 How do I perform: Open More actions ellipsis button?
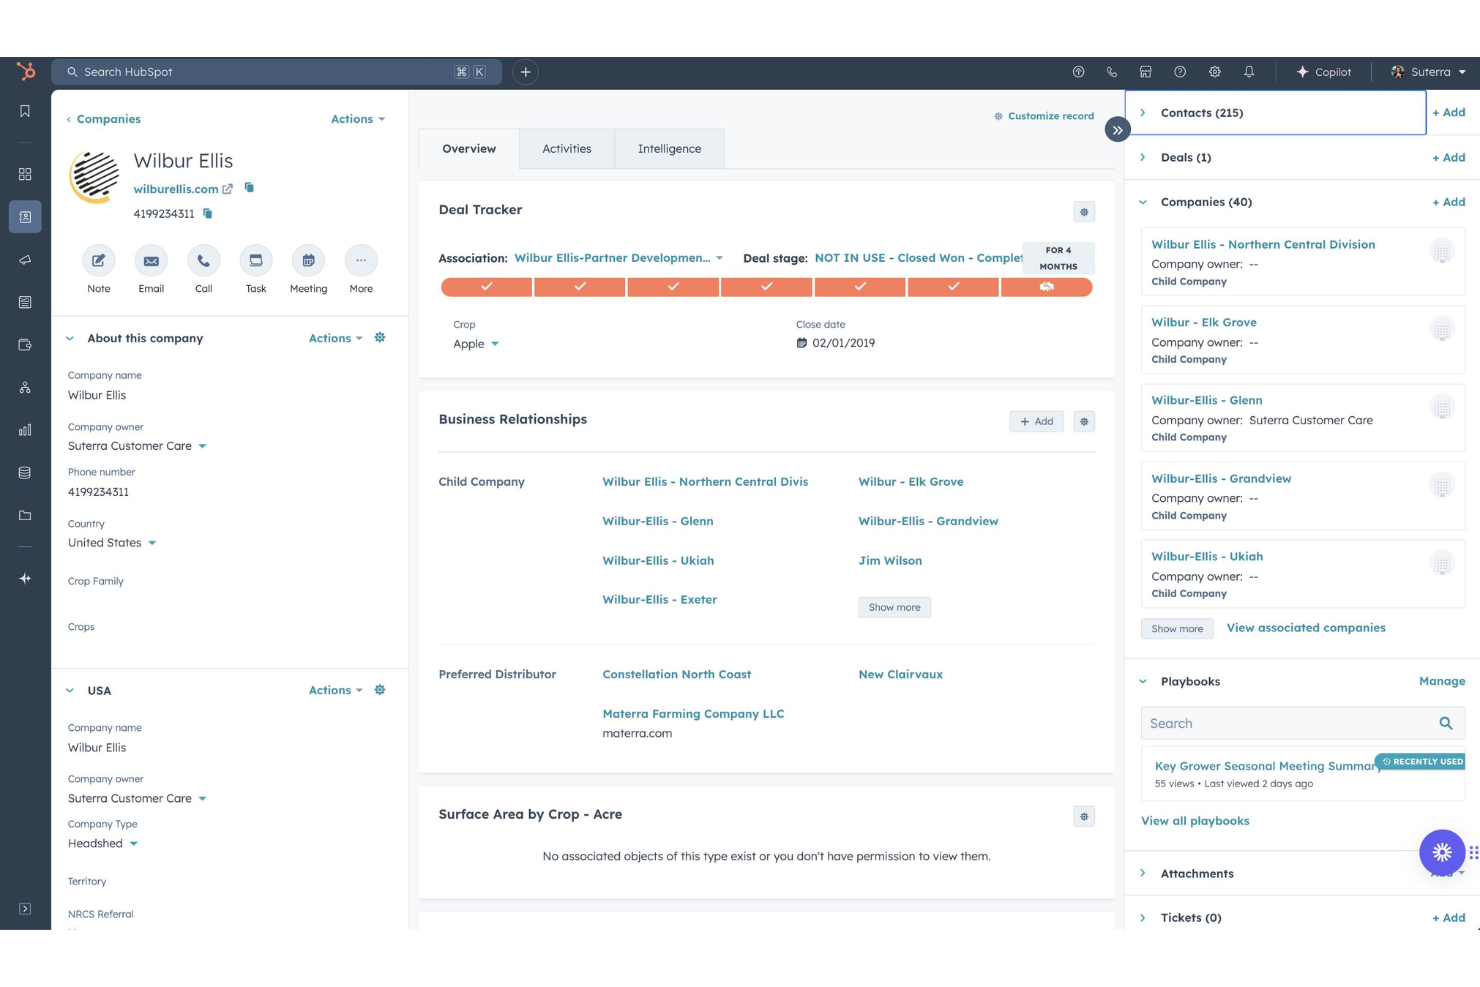click(361, 260)
